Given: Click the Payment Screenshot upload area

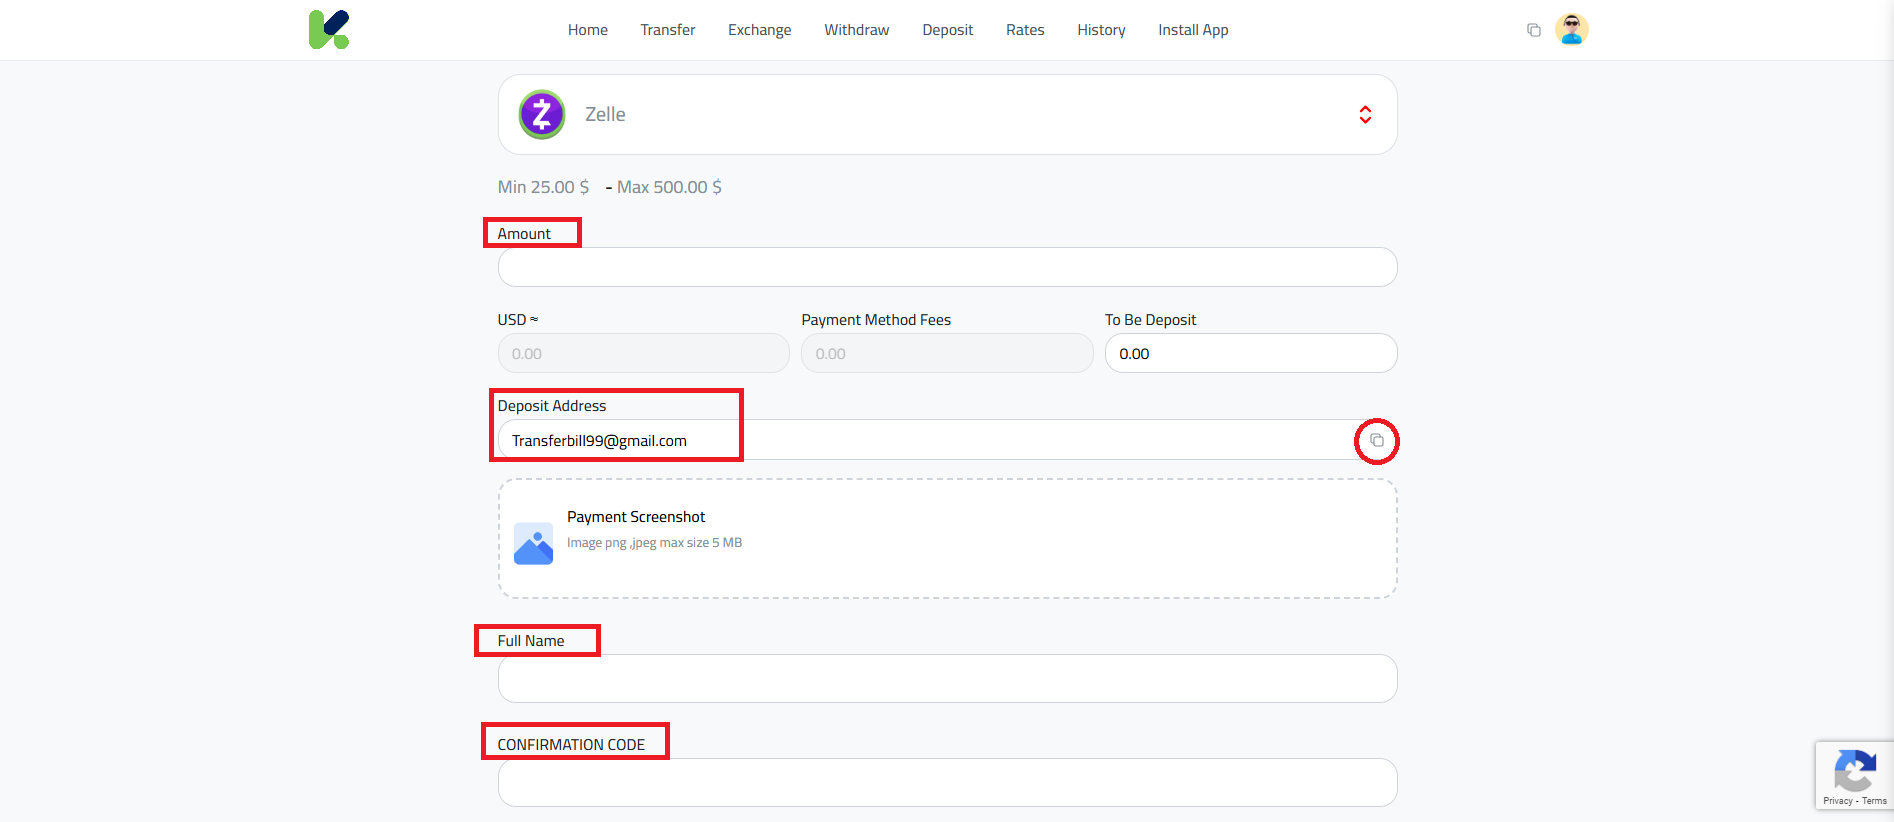Looking at the screenshot, I should (x=947, y=539).
